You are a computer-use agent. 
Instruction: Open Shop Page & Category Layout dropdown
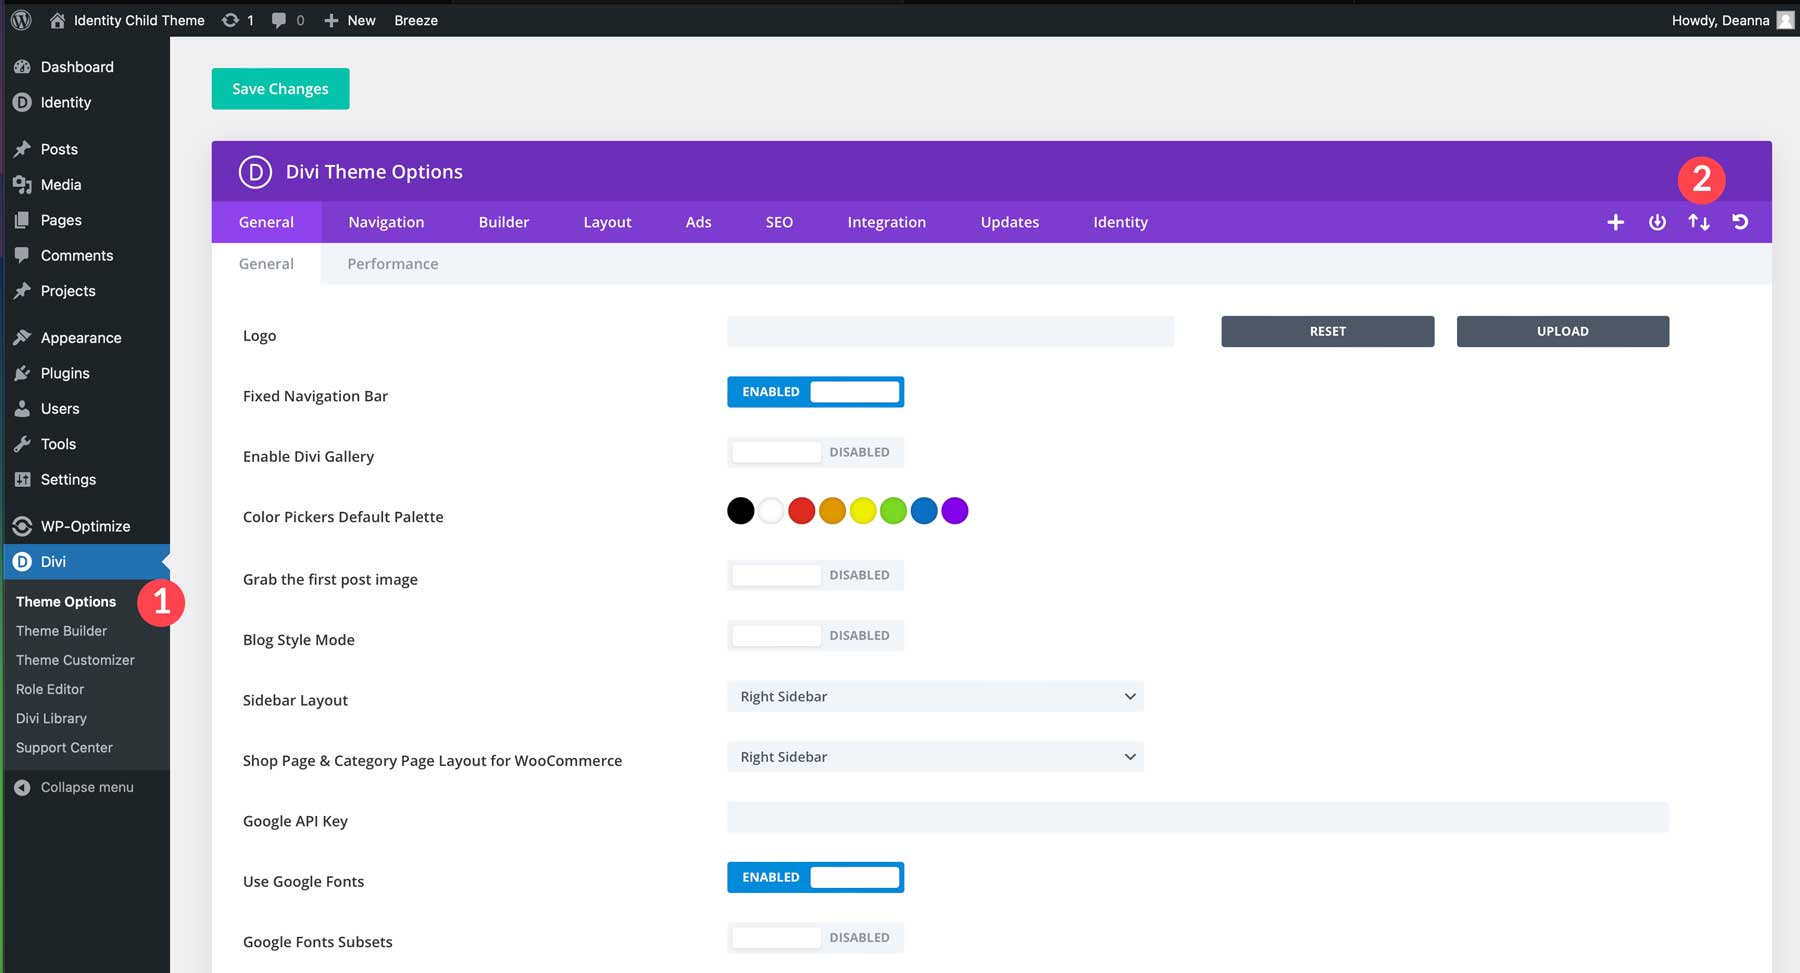coord(935,757)
